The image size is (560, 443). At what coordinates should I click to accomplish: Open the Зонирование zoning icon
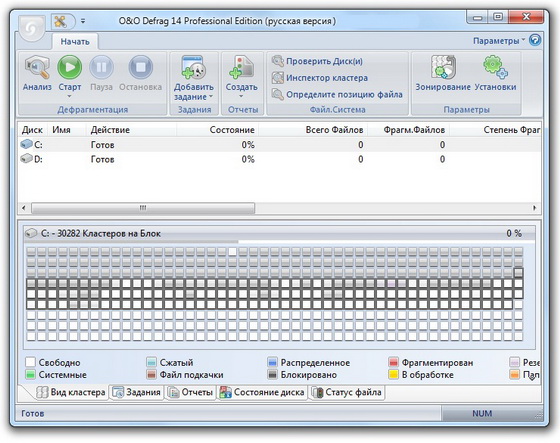pyautogui.click(x=443, y=67)
